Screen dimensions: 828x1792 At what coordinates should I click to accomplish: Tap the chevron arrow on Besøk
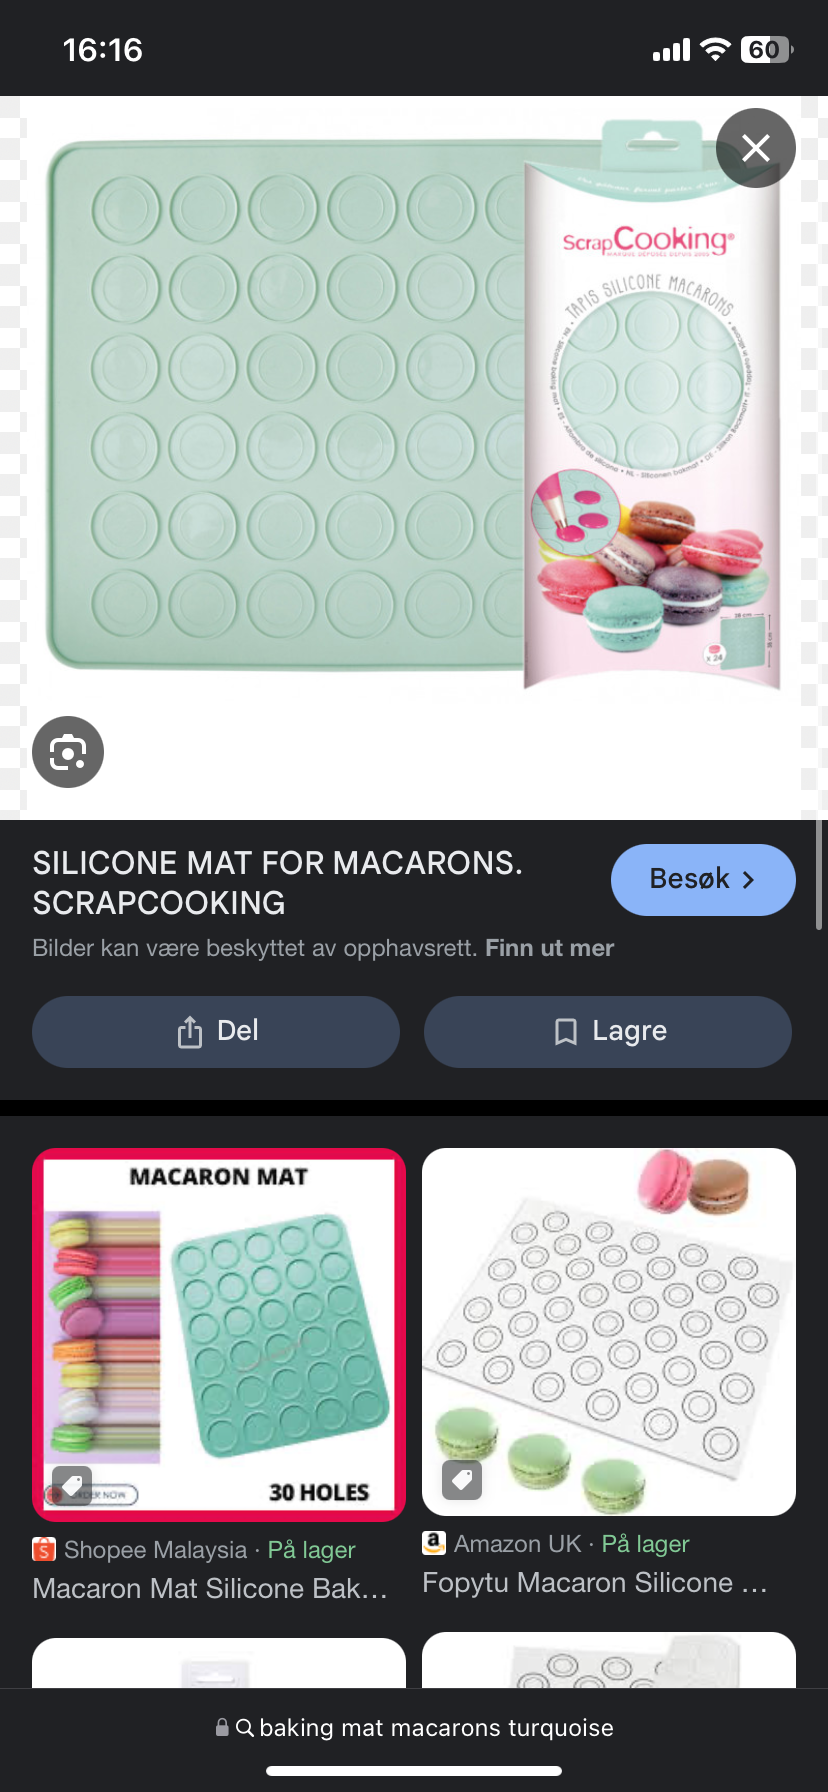tap(748, 880)
